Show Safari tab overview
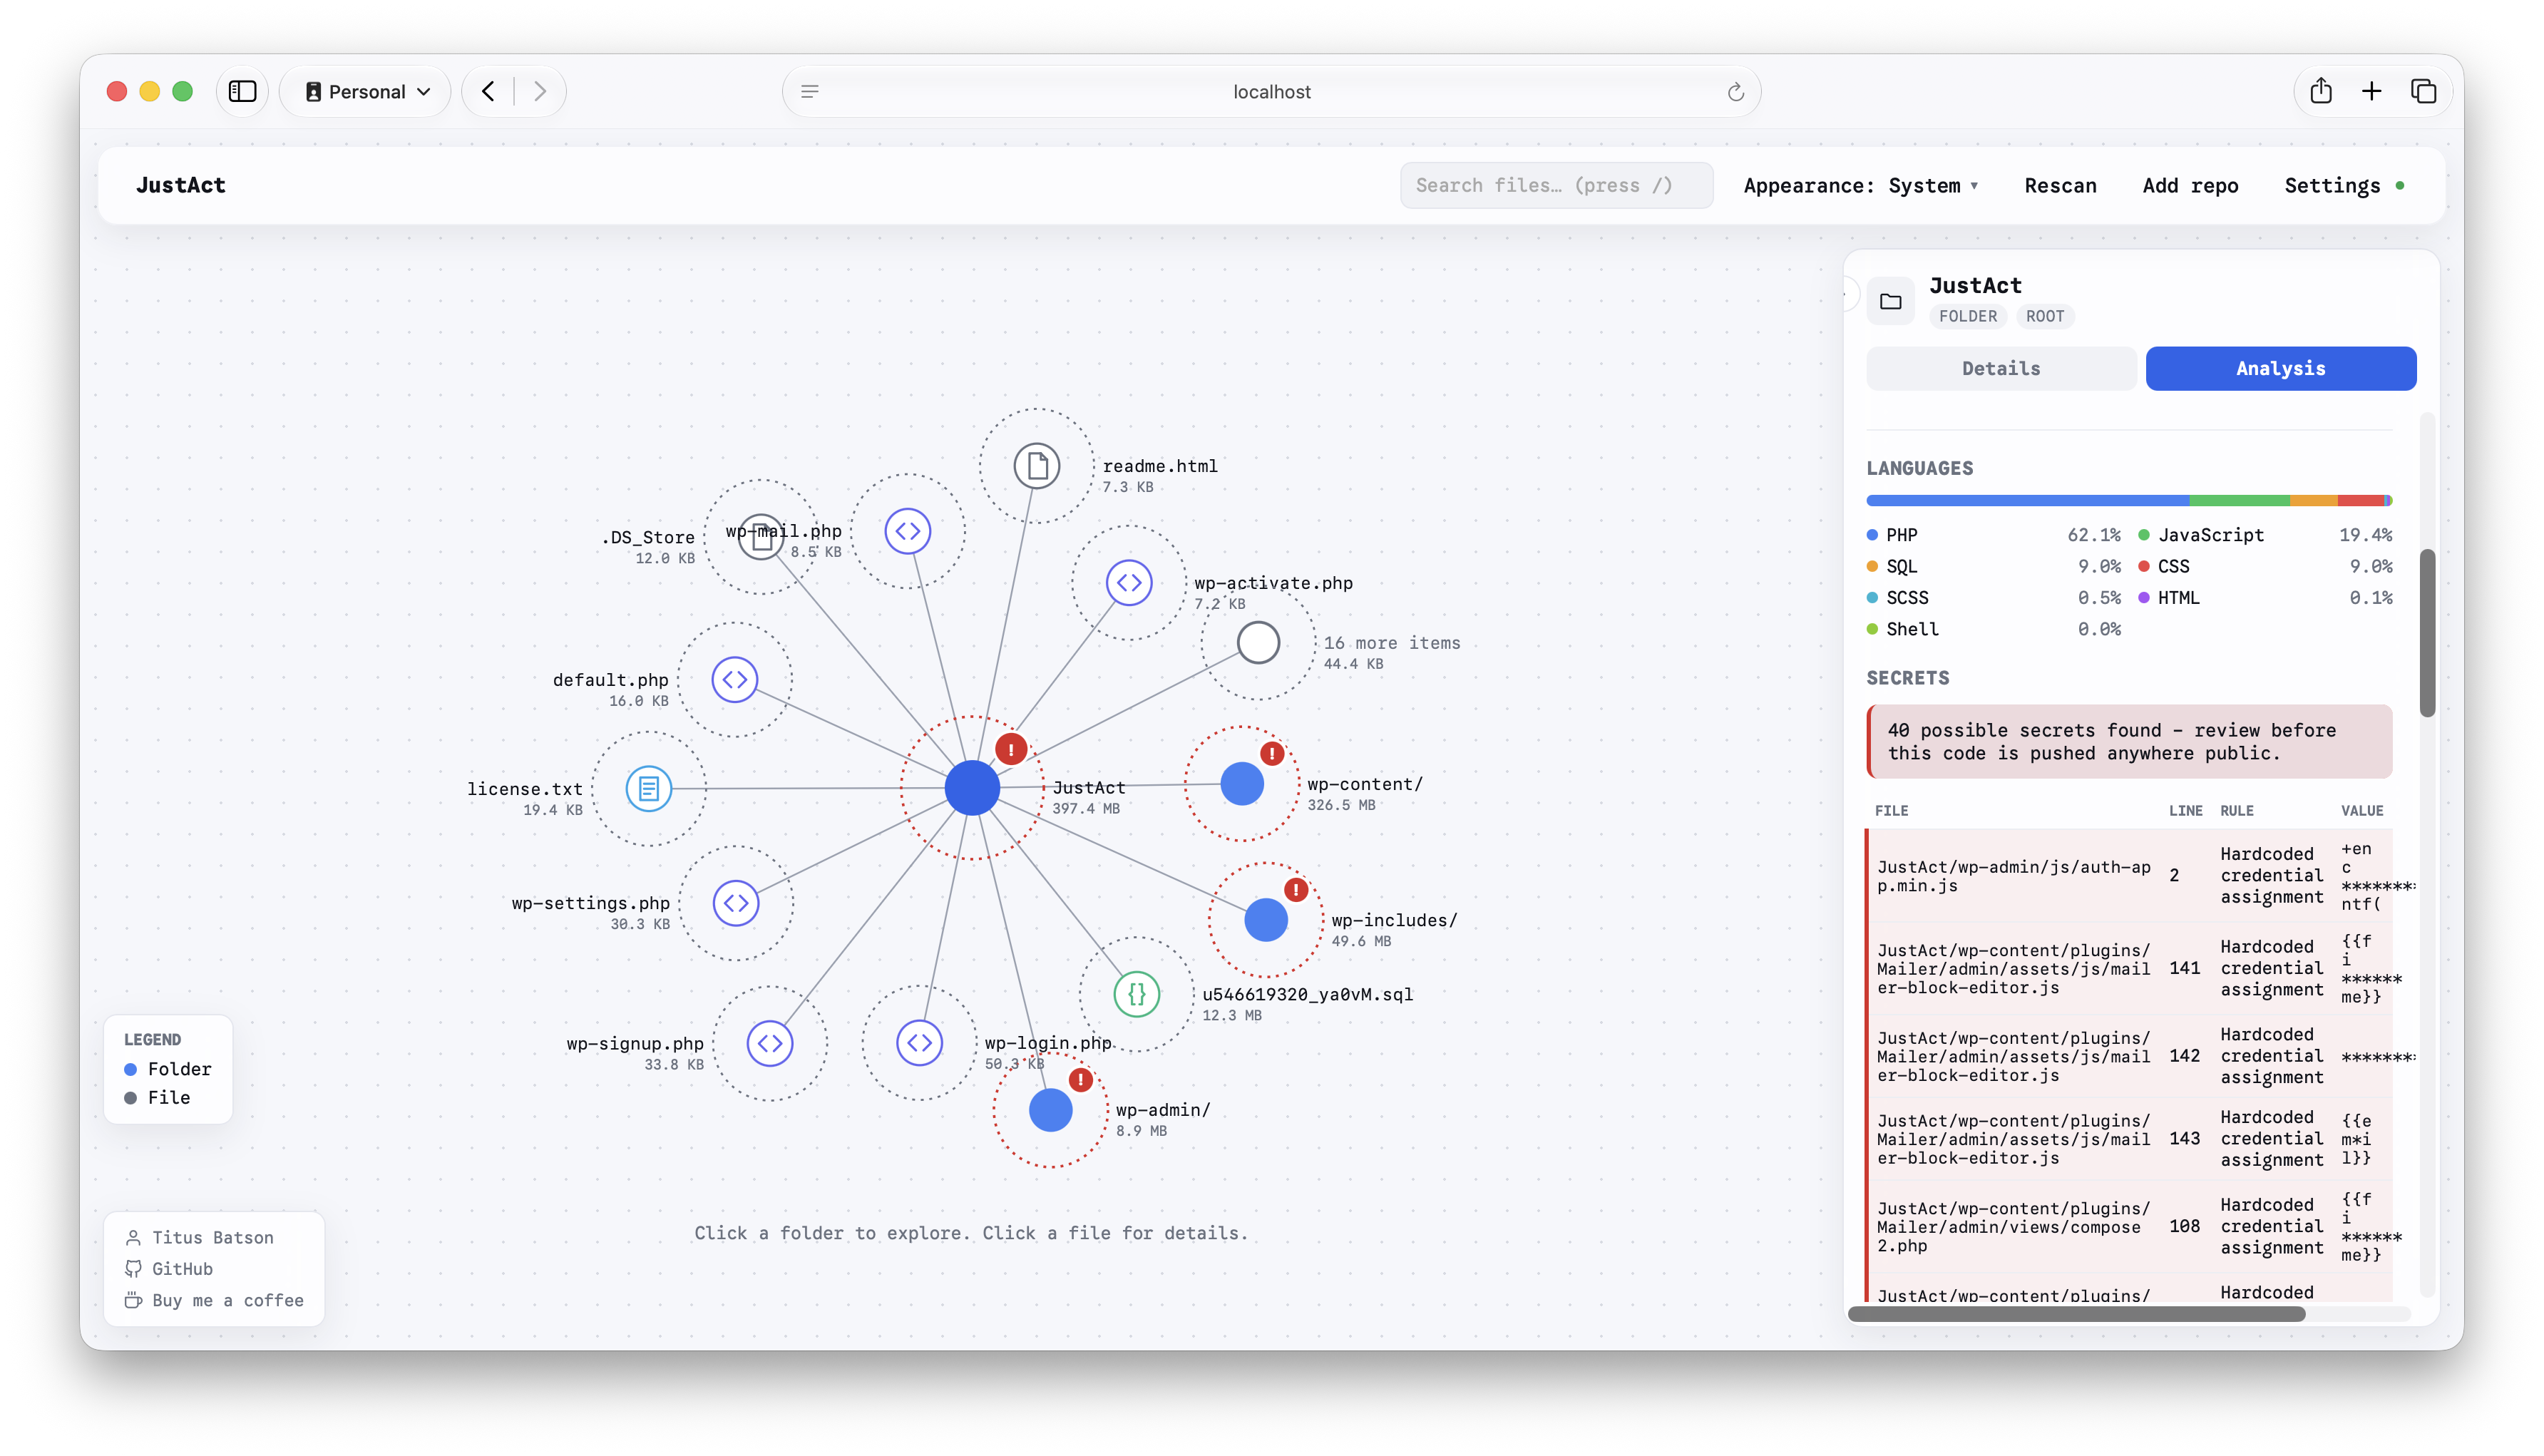Screen dimensions: 2544x1456 (2423, 92)
